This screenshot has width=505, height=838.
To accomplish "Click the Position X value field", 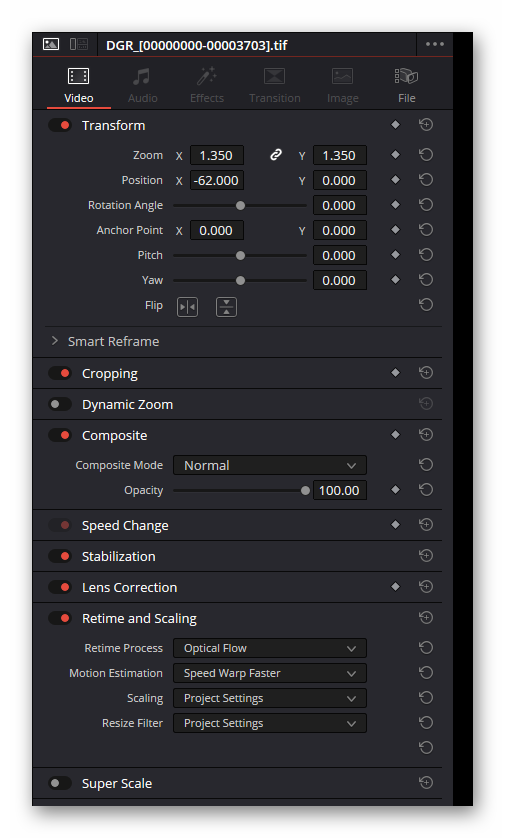I will pyautogui.click(x=217, y=180).
